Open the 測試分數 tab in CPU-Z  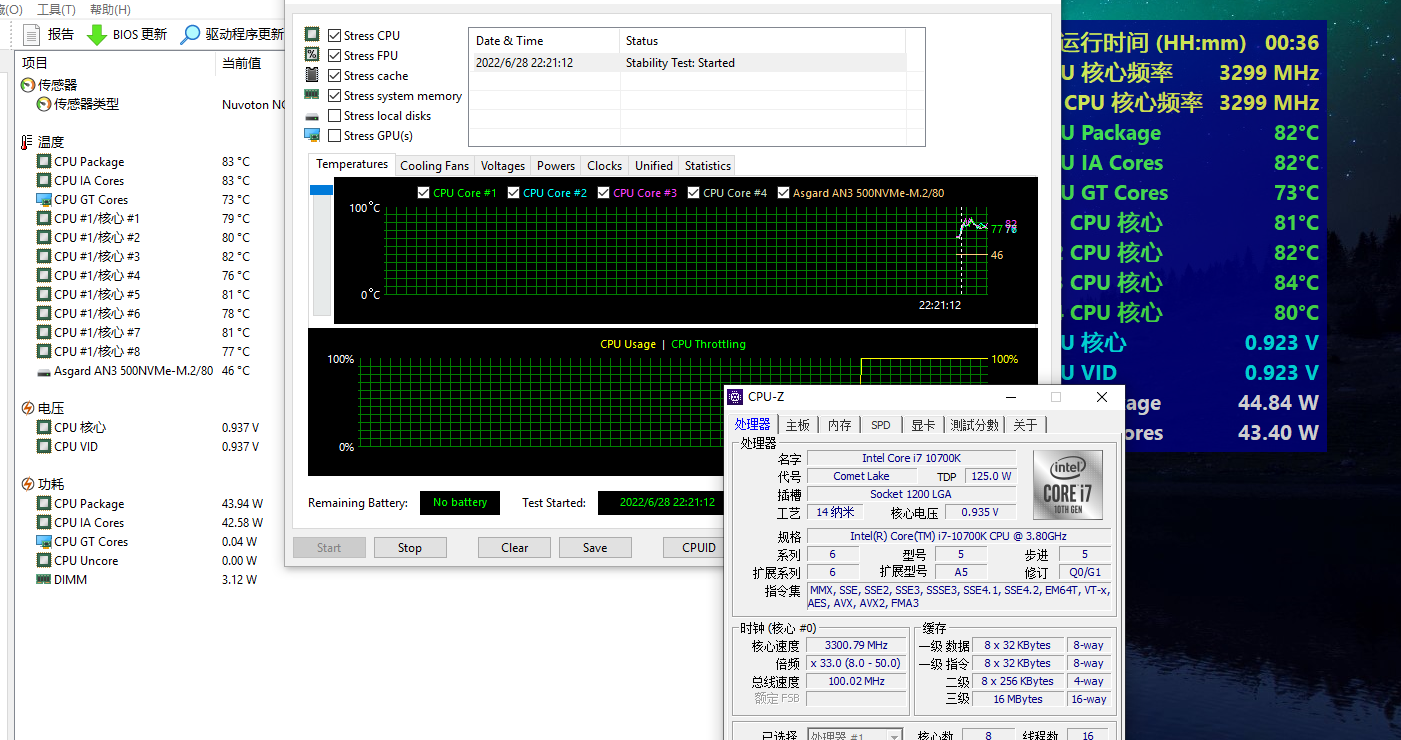974,425
